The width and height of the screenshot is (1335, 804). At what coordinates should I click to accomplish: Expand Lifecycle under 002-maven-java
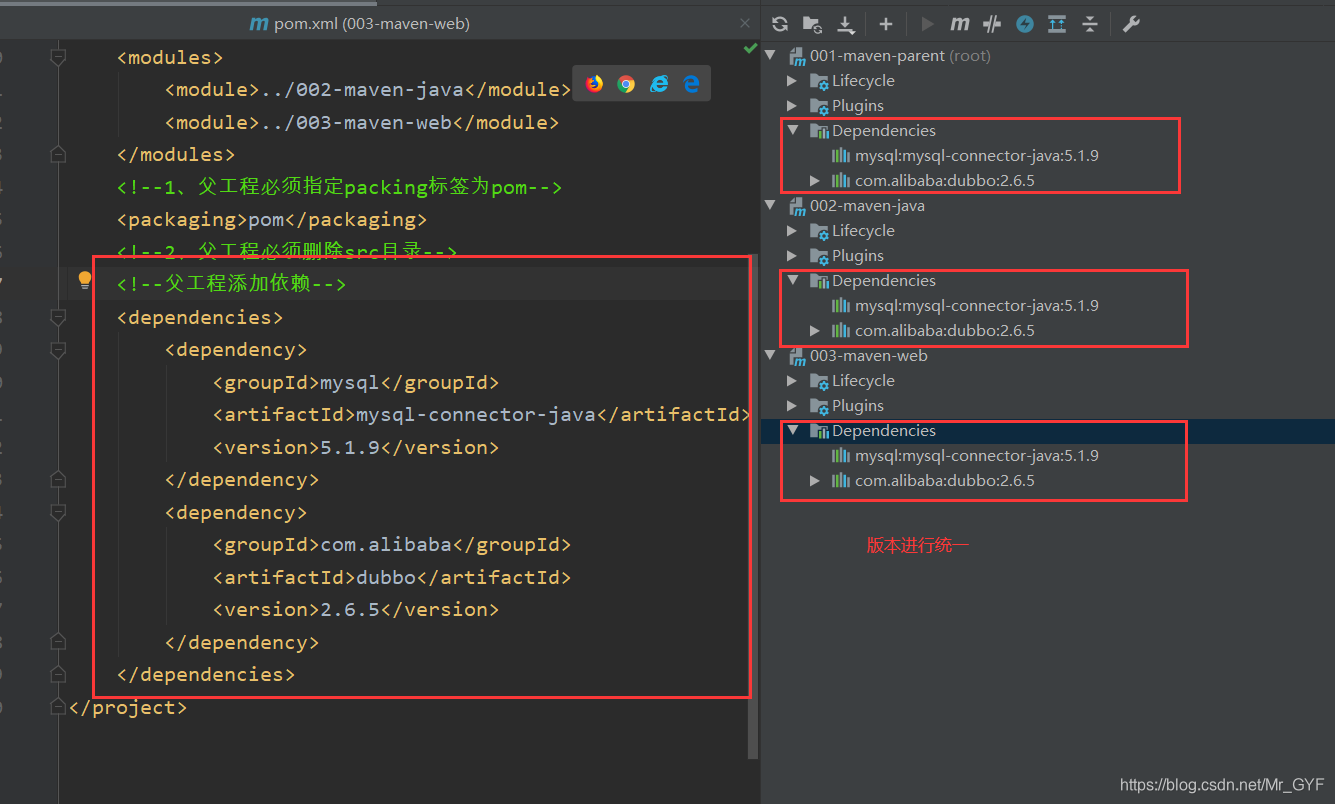tap(792, 230)
